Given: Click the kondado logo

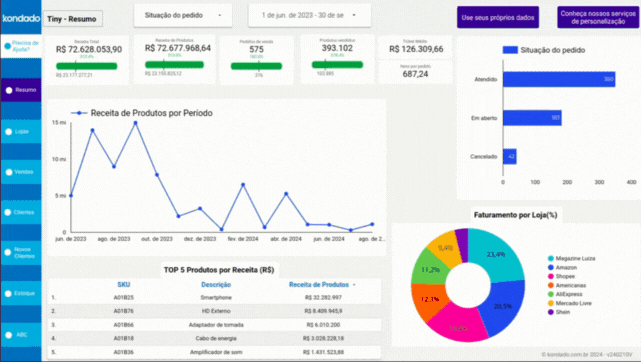Looking at the screenshot, I should (x=21, y=18).
